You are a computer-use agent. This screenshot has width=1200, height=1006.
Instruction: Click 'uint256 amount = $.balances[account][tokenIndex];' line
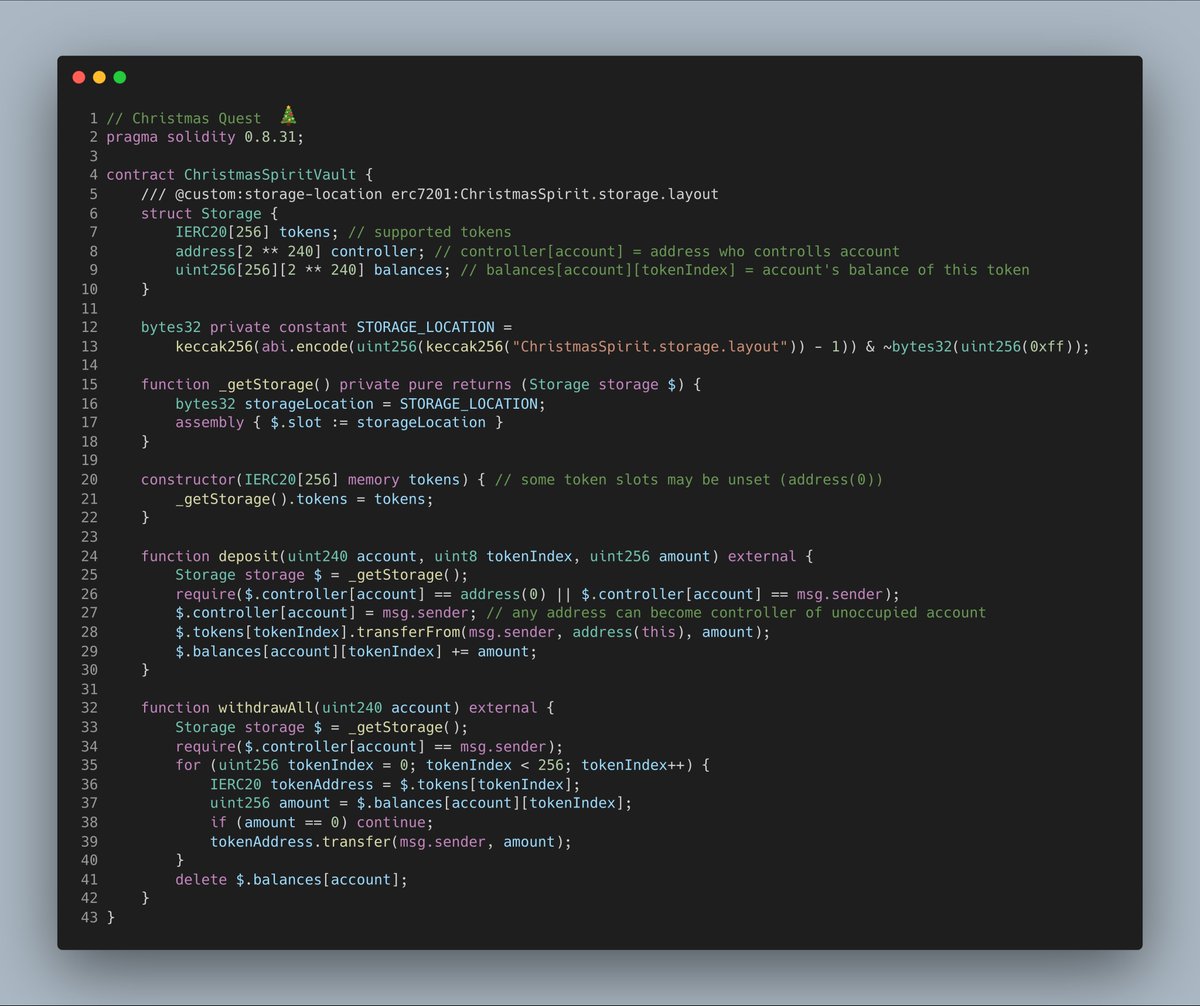422,803
